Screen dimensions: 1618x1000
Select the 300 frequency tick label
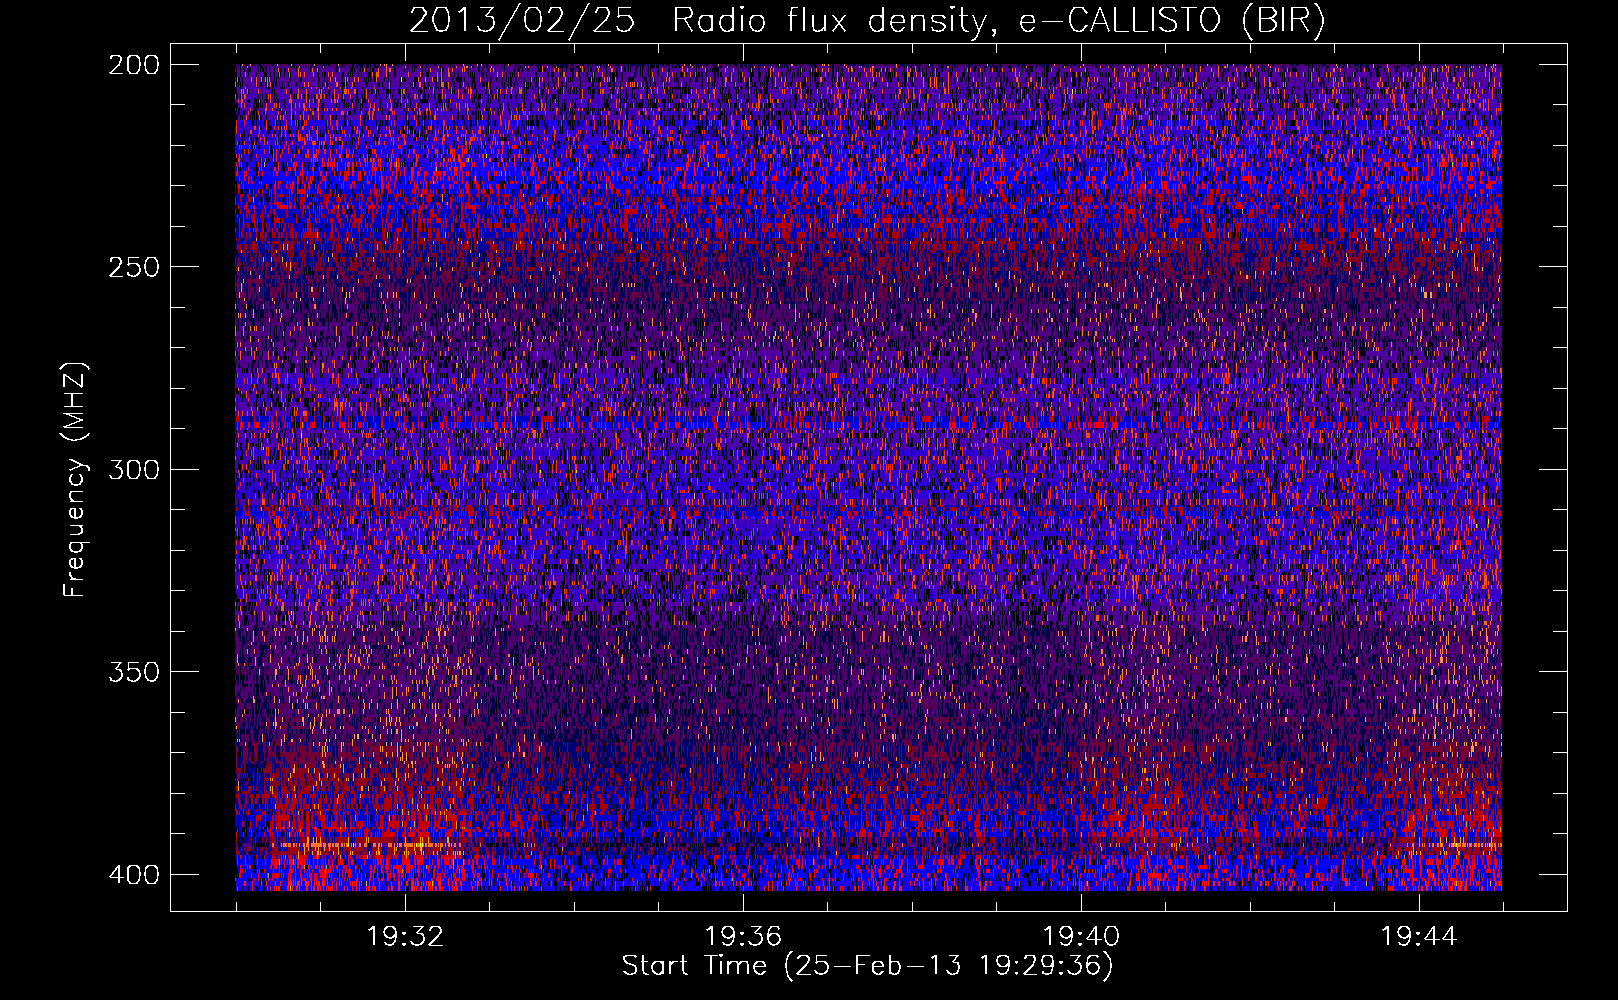[x=133, y=470]
